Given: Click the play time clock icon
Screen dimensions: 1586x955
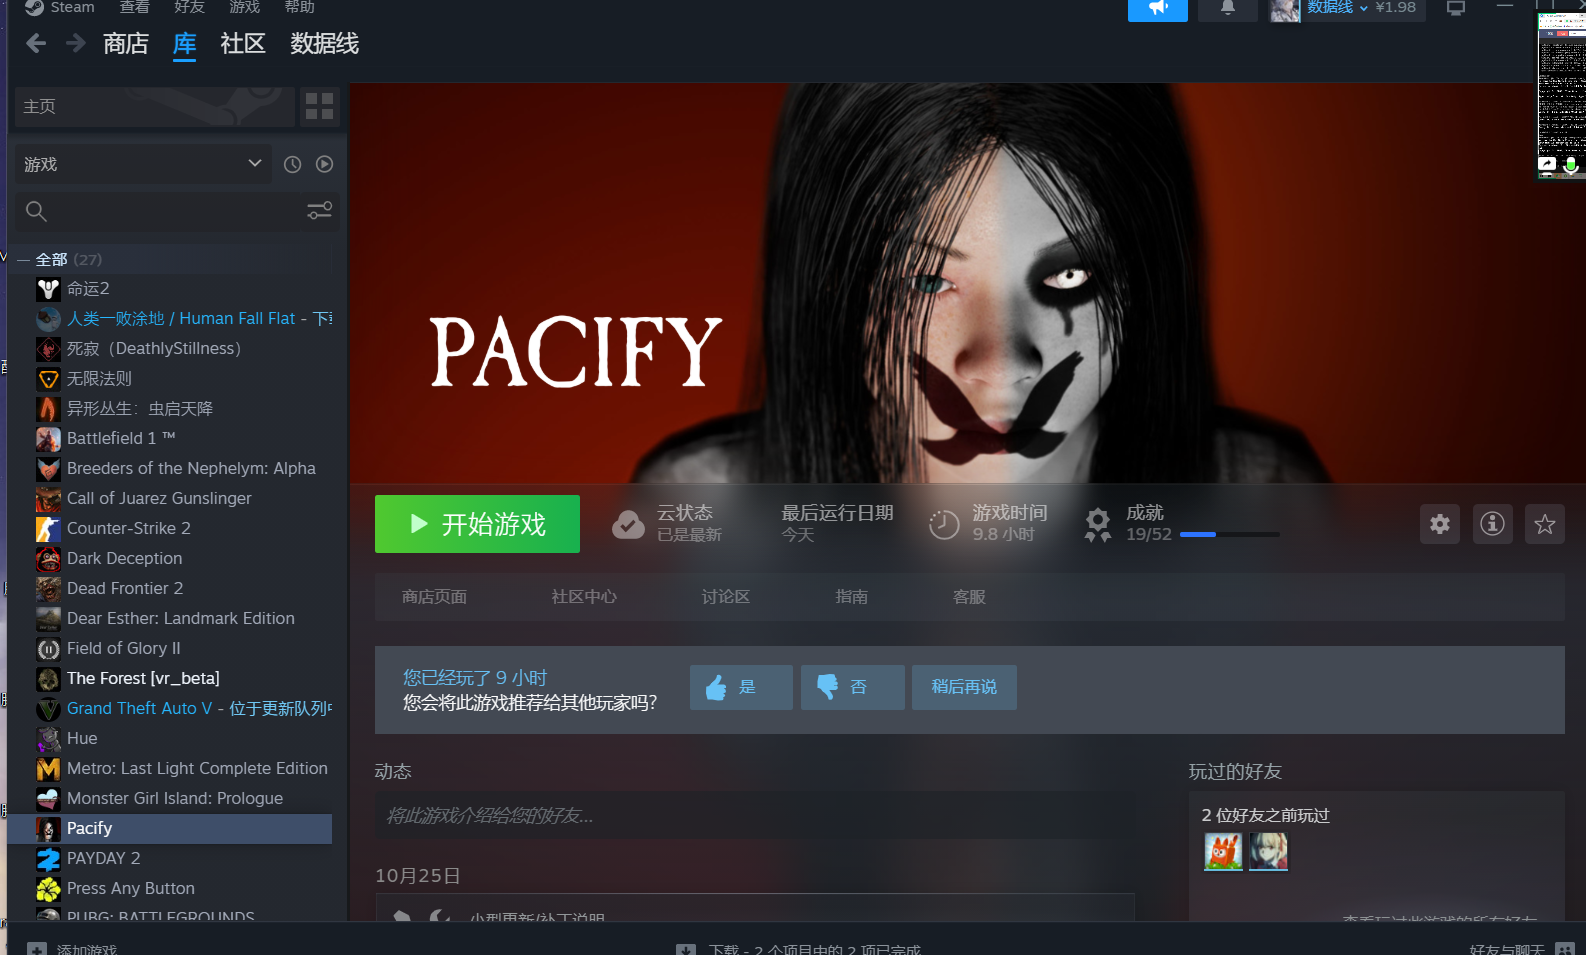Looking at the screenshot, I should pyautogui.click(x=944, y=524).
